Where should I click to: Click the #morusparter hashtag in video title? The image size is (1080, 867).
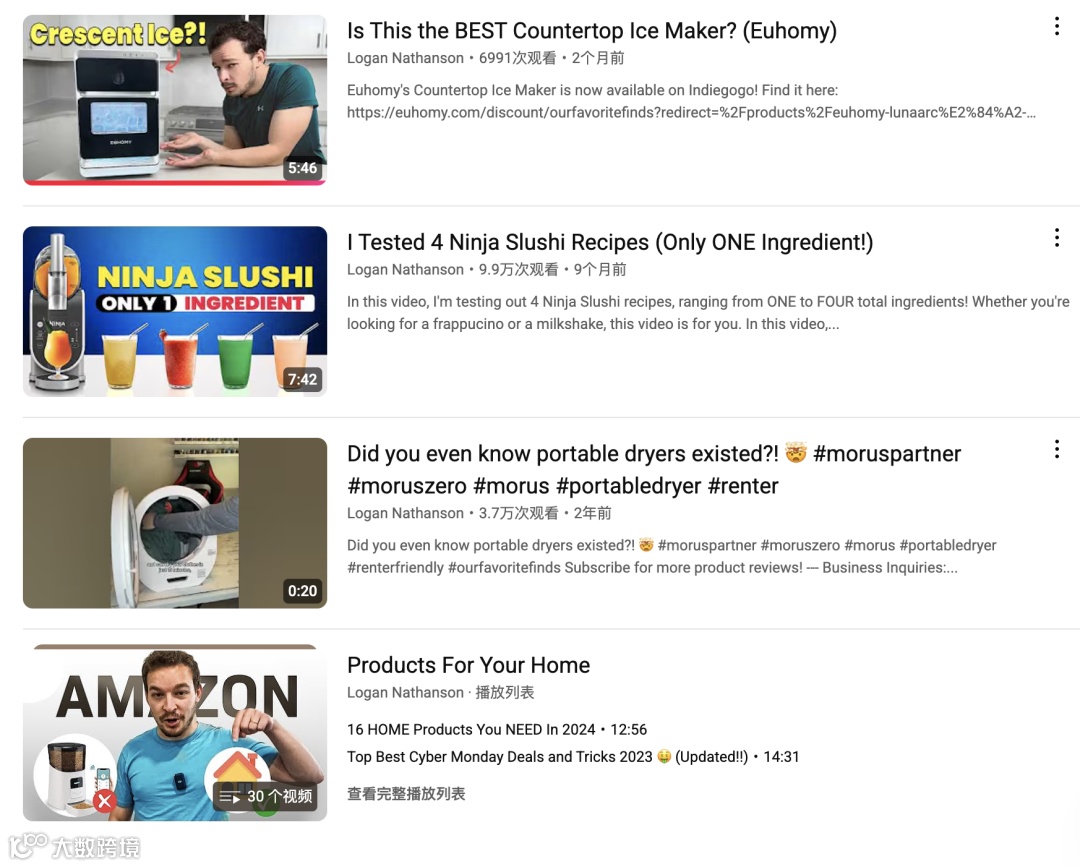[x=886, y=454]
